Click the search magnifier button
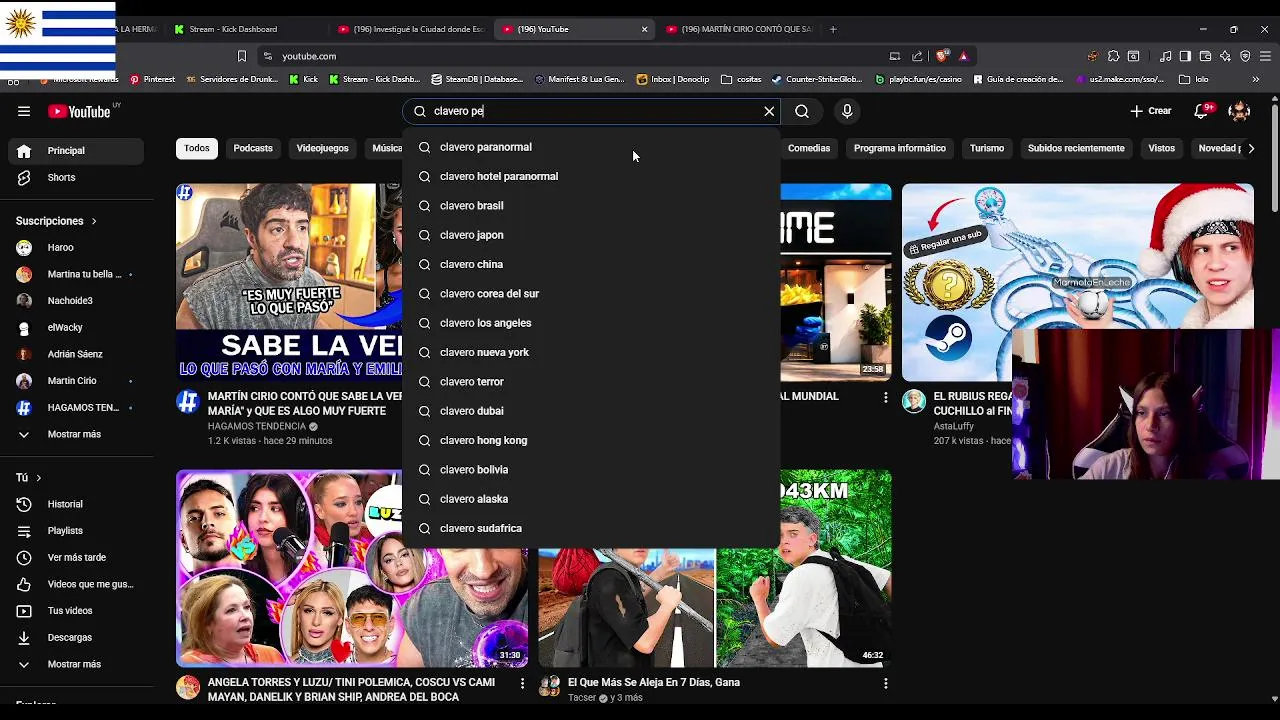 pos(802,111)
